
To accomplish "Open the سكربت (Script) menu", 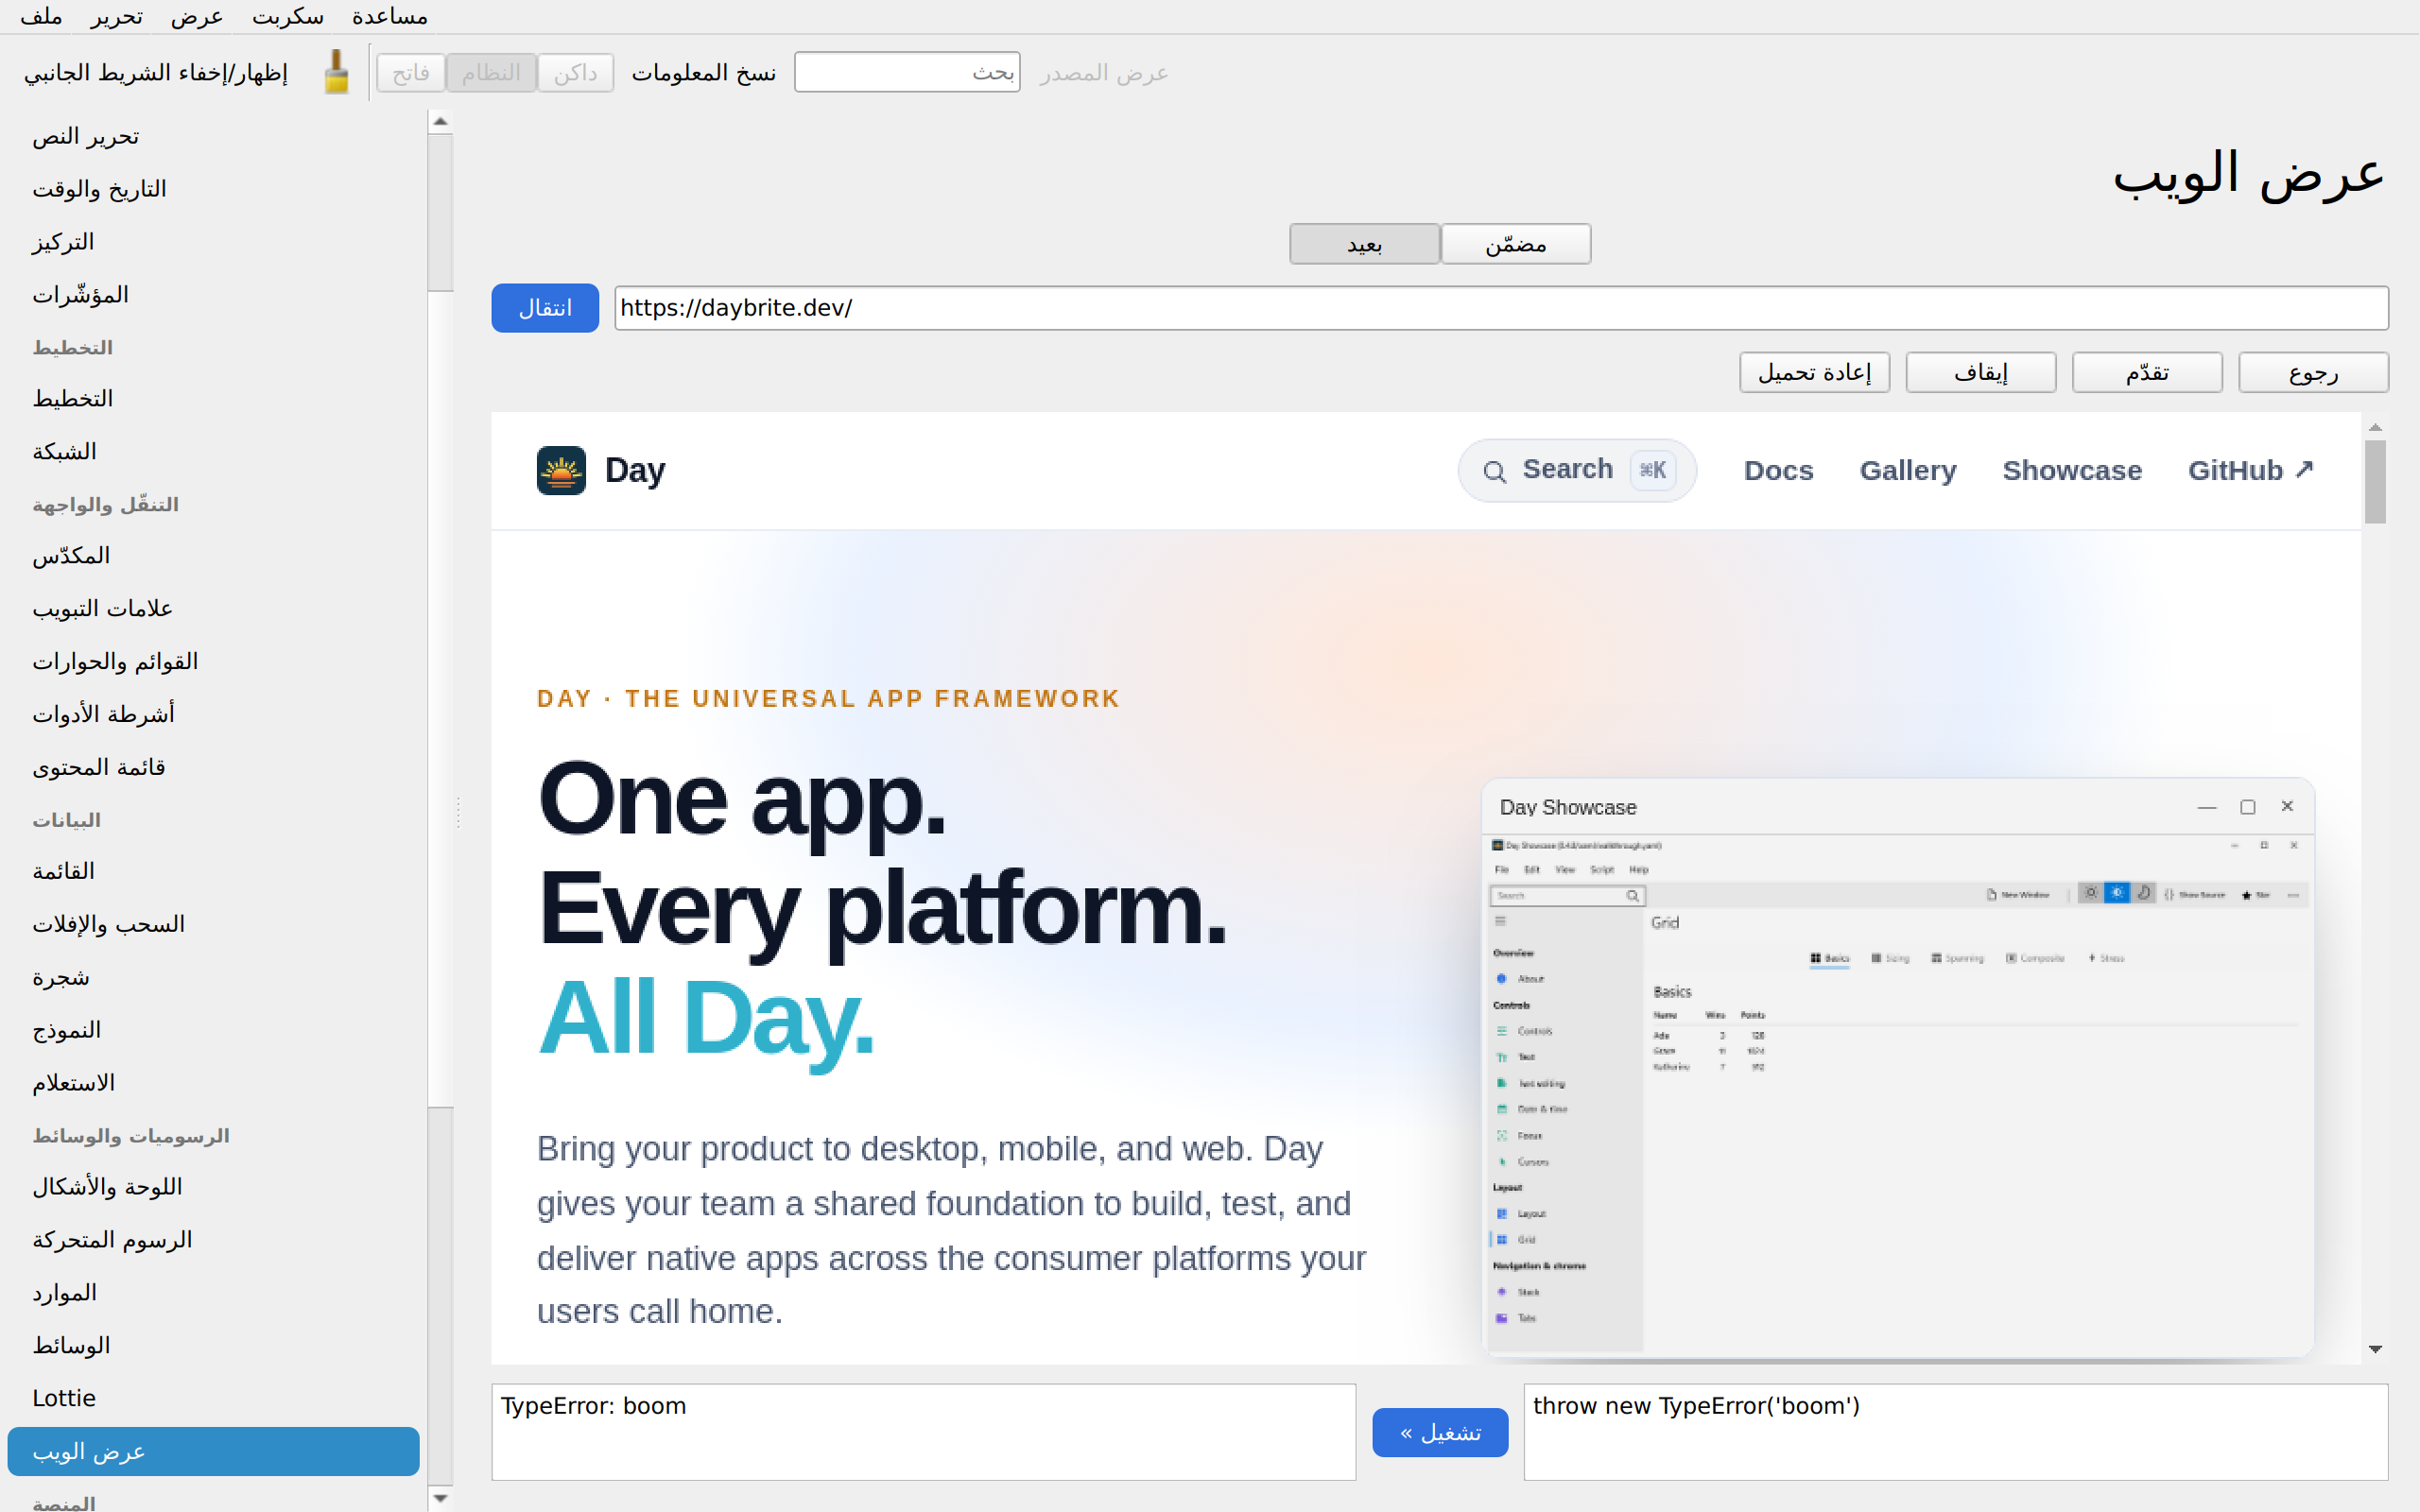I will [x=287, y=17].
